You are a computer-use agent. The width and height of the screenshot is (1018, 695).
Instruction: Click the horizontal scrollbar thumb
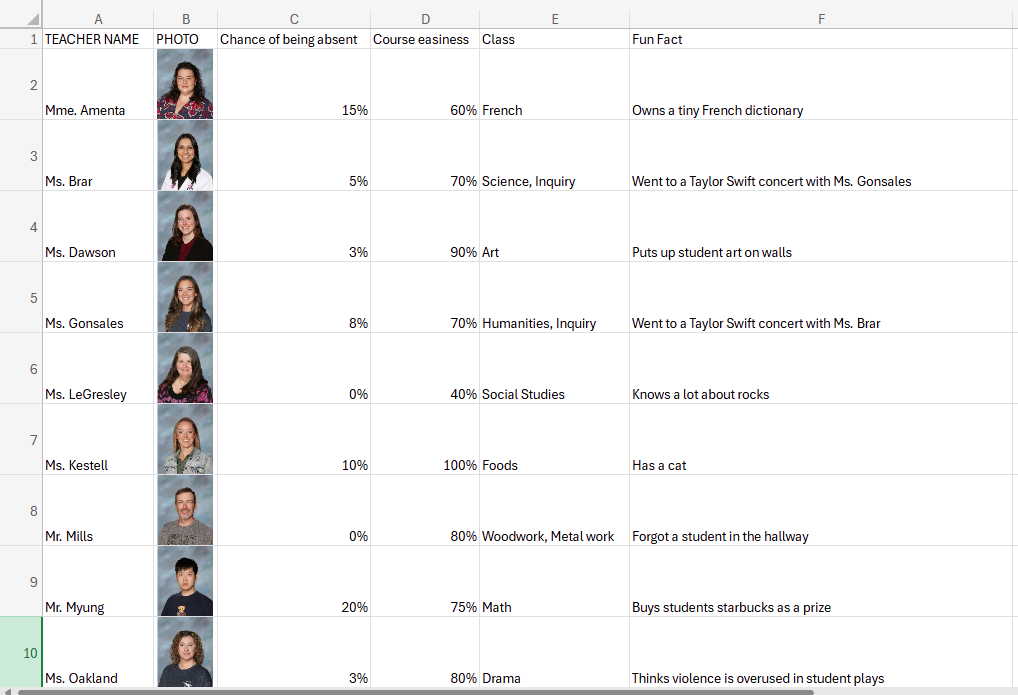(416, 692)
